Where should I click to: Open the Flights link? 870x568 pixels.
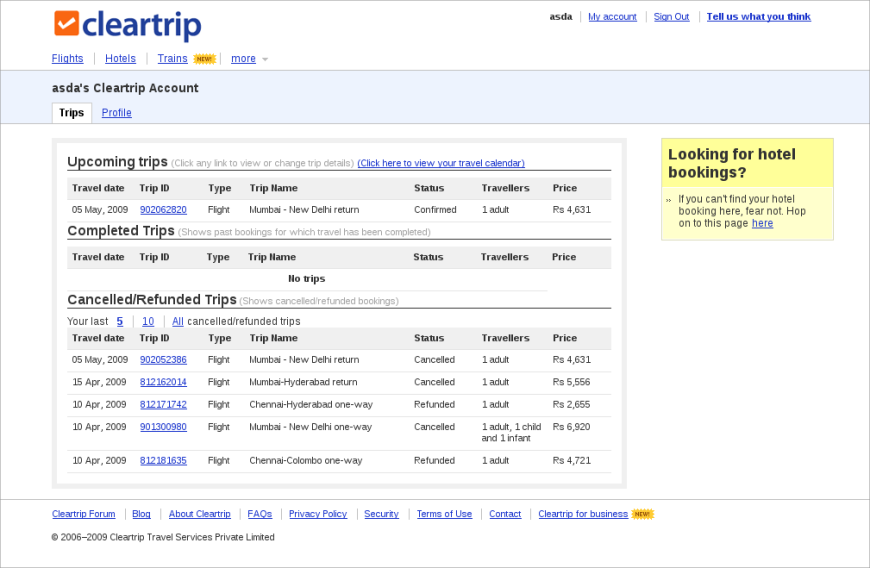(x=68, y=58)
